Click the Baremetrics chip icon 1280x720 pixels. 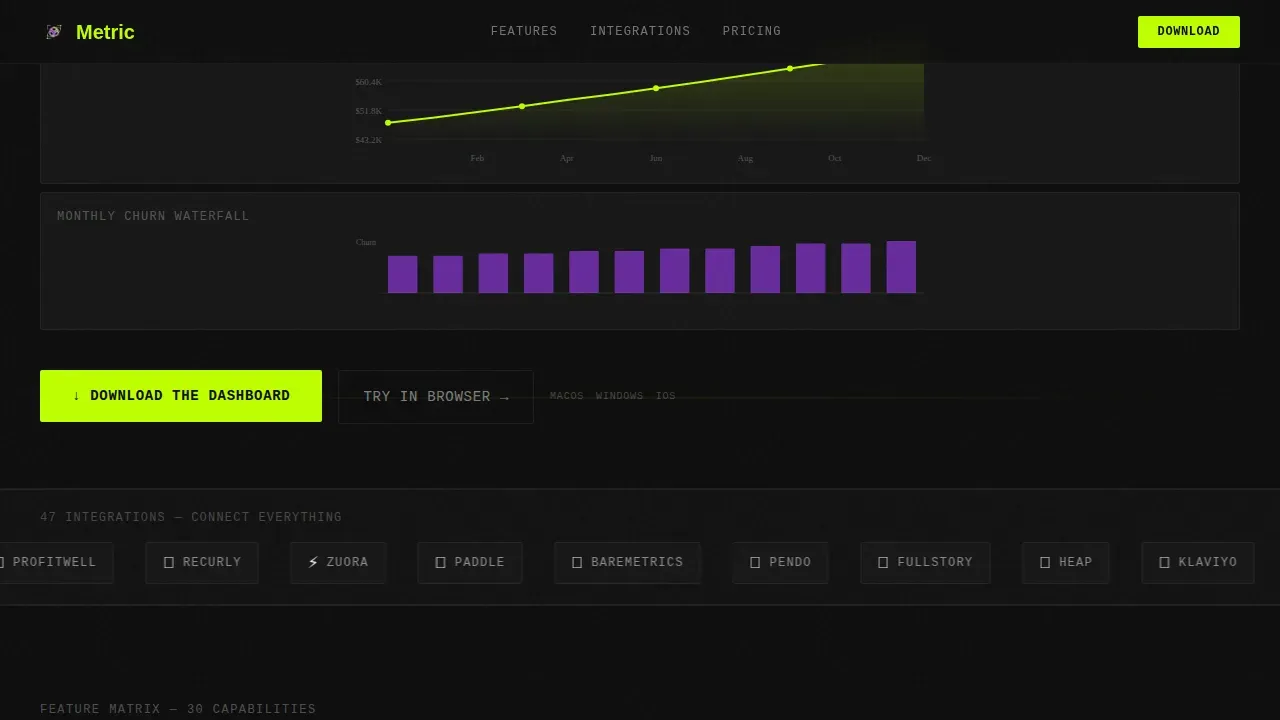point(577,562)
